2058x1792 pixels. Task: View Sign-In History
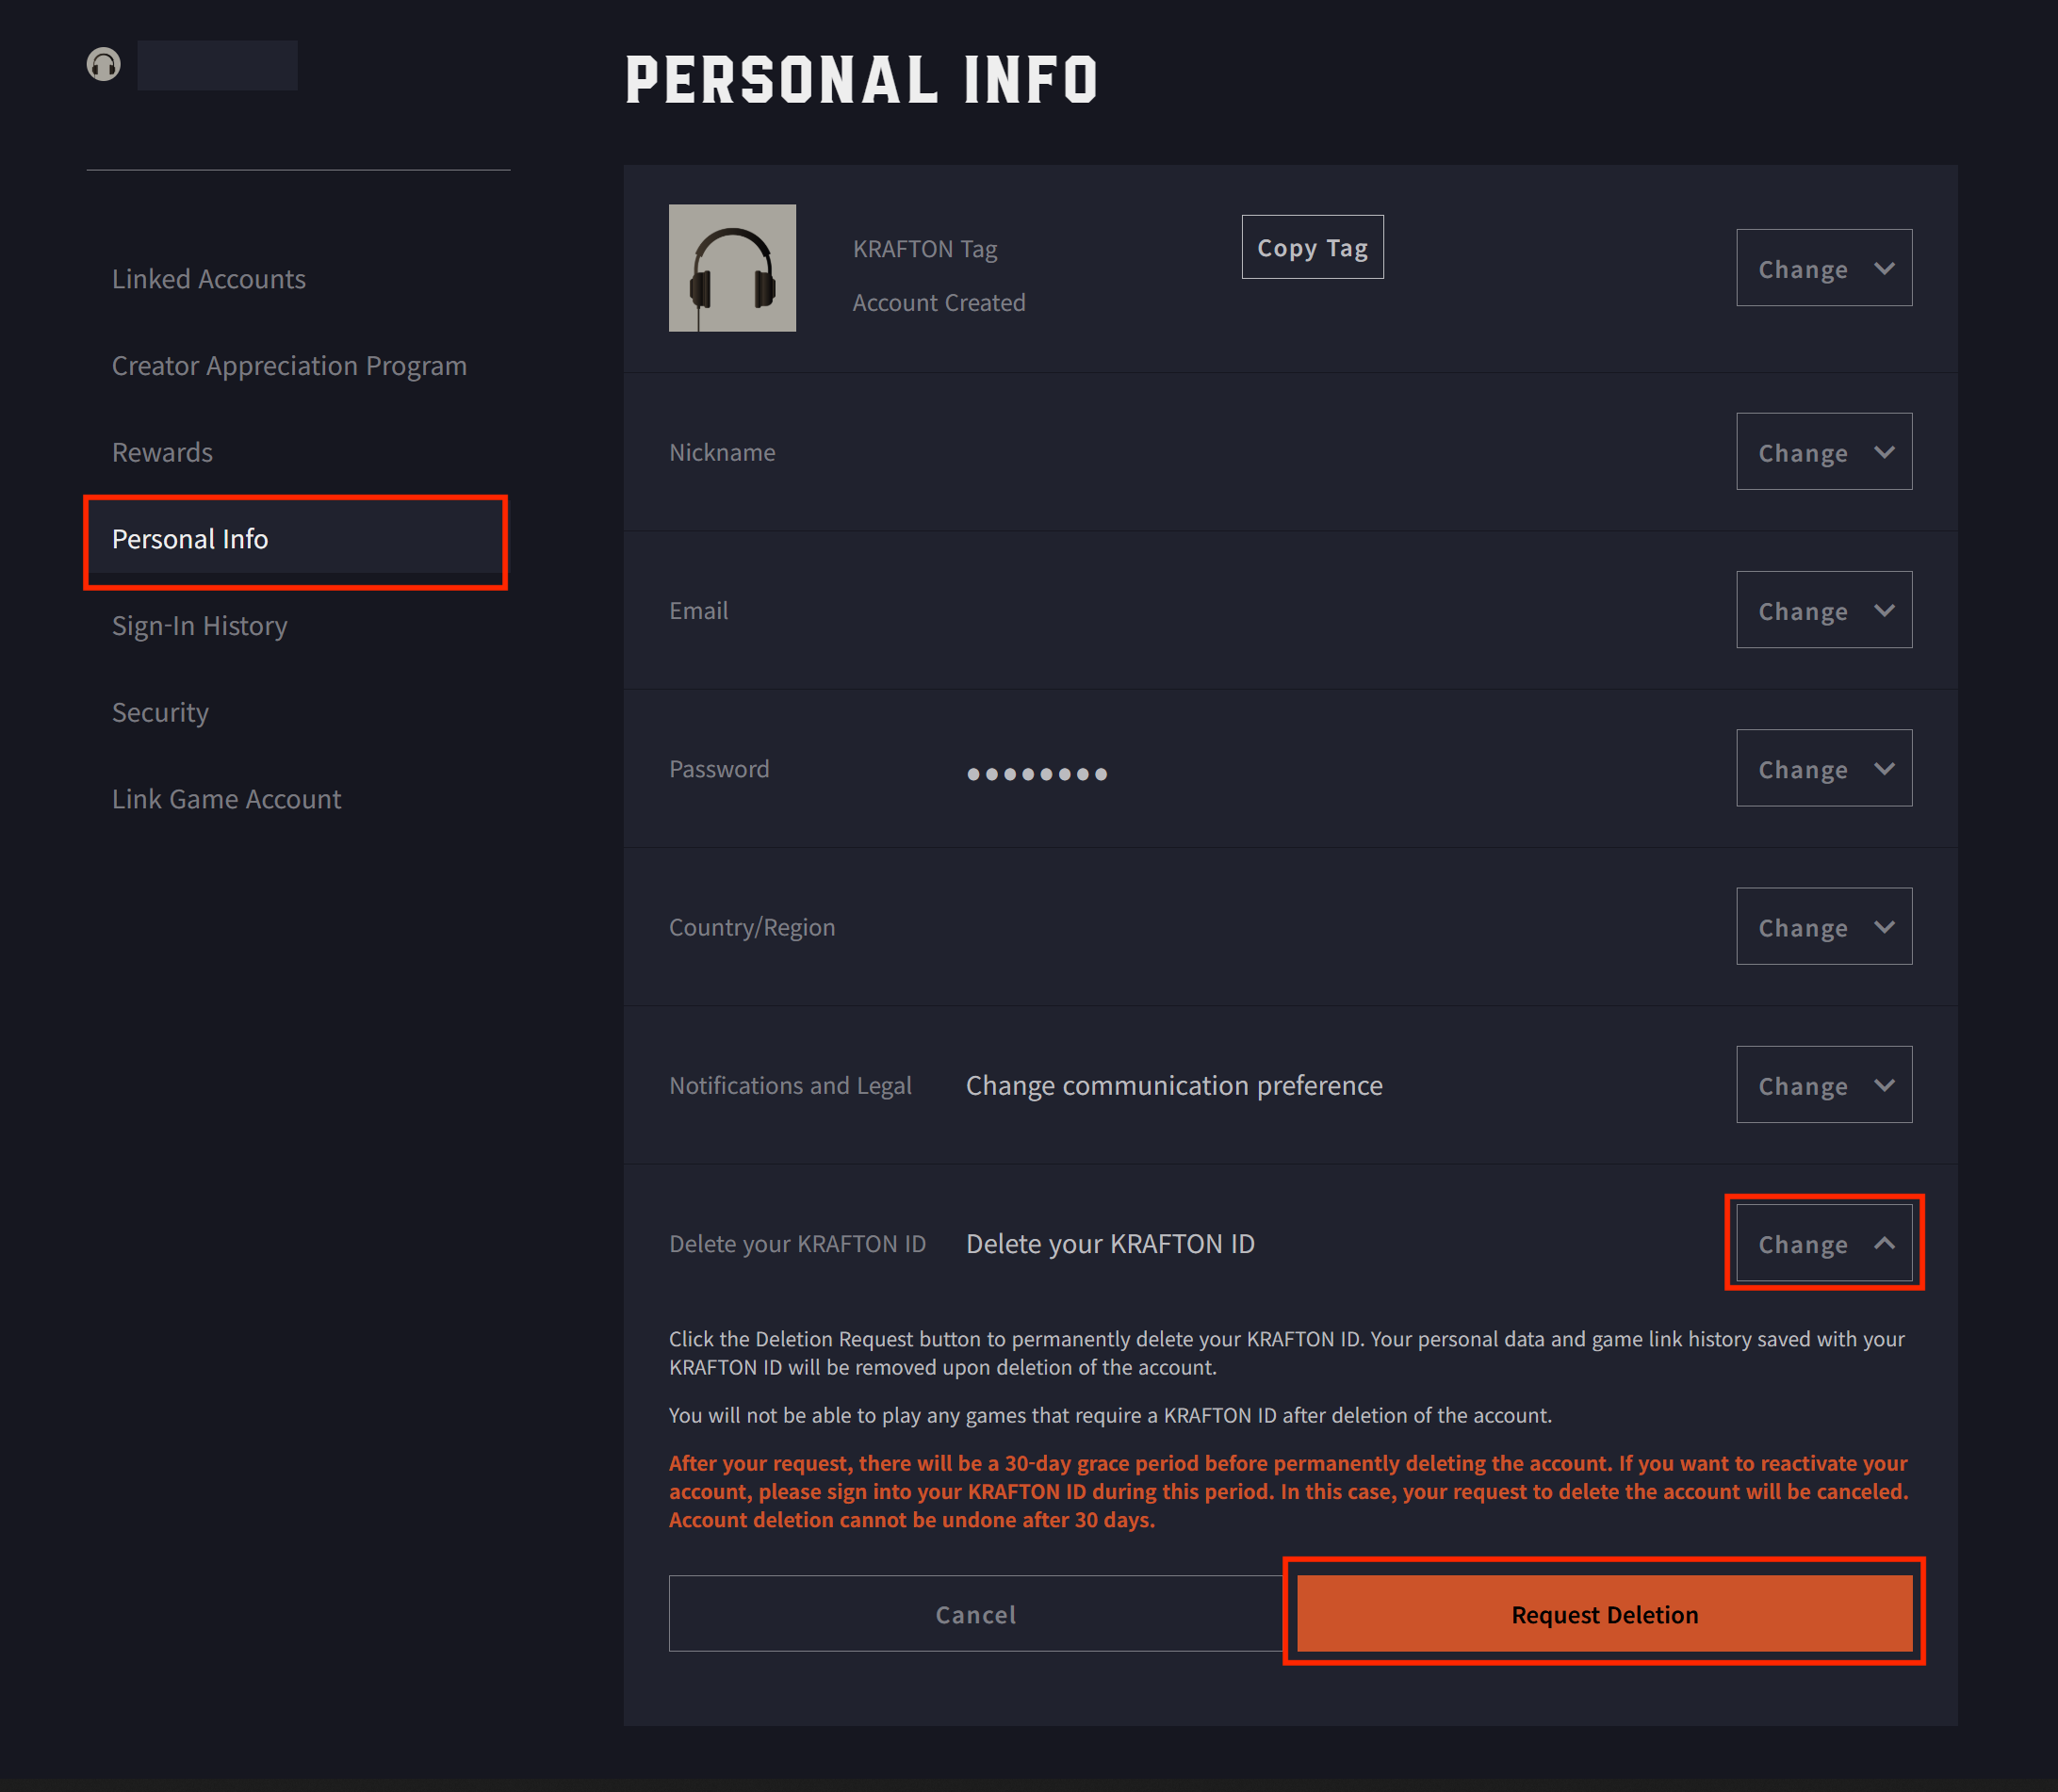tap(199, 626)
